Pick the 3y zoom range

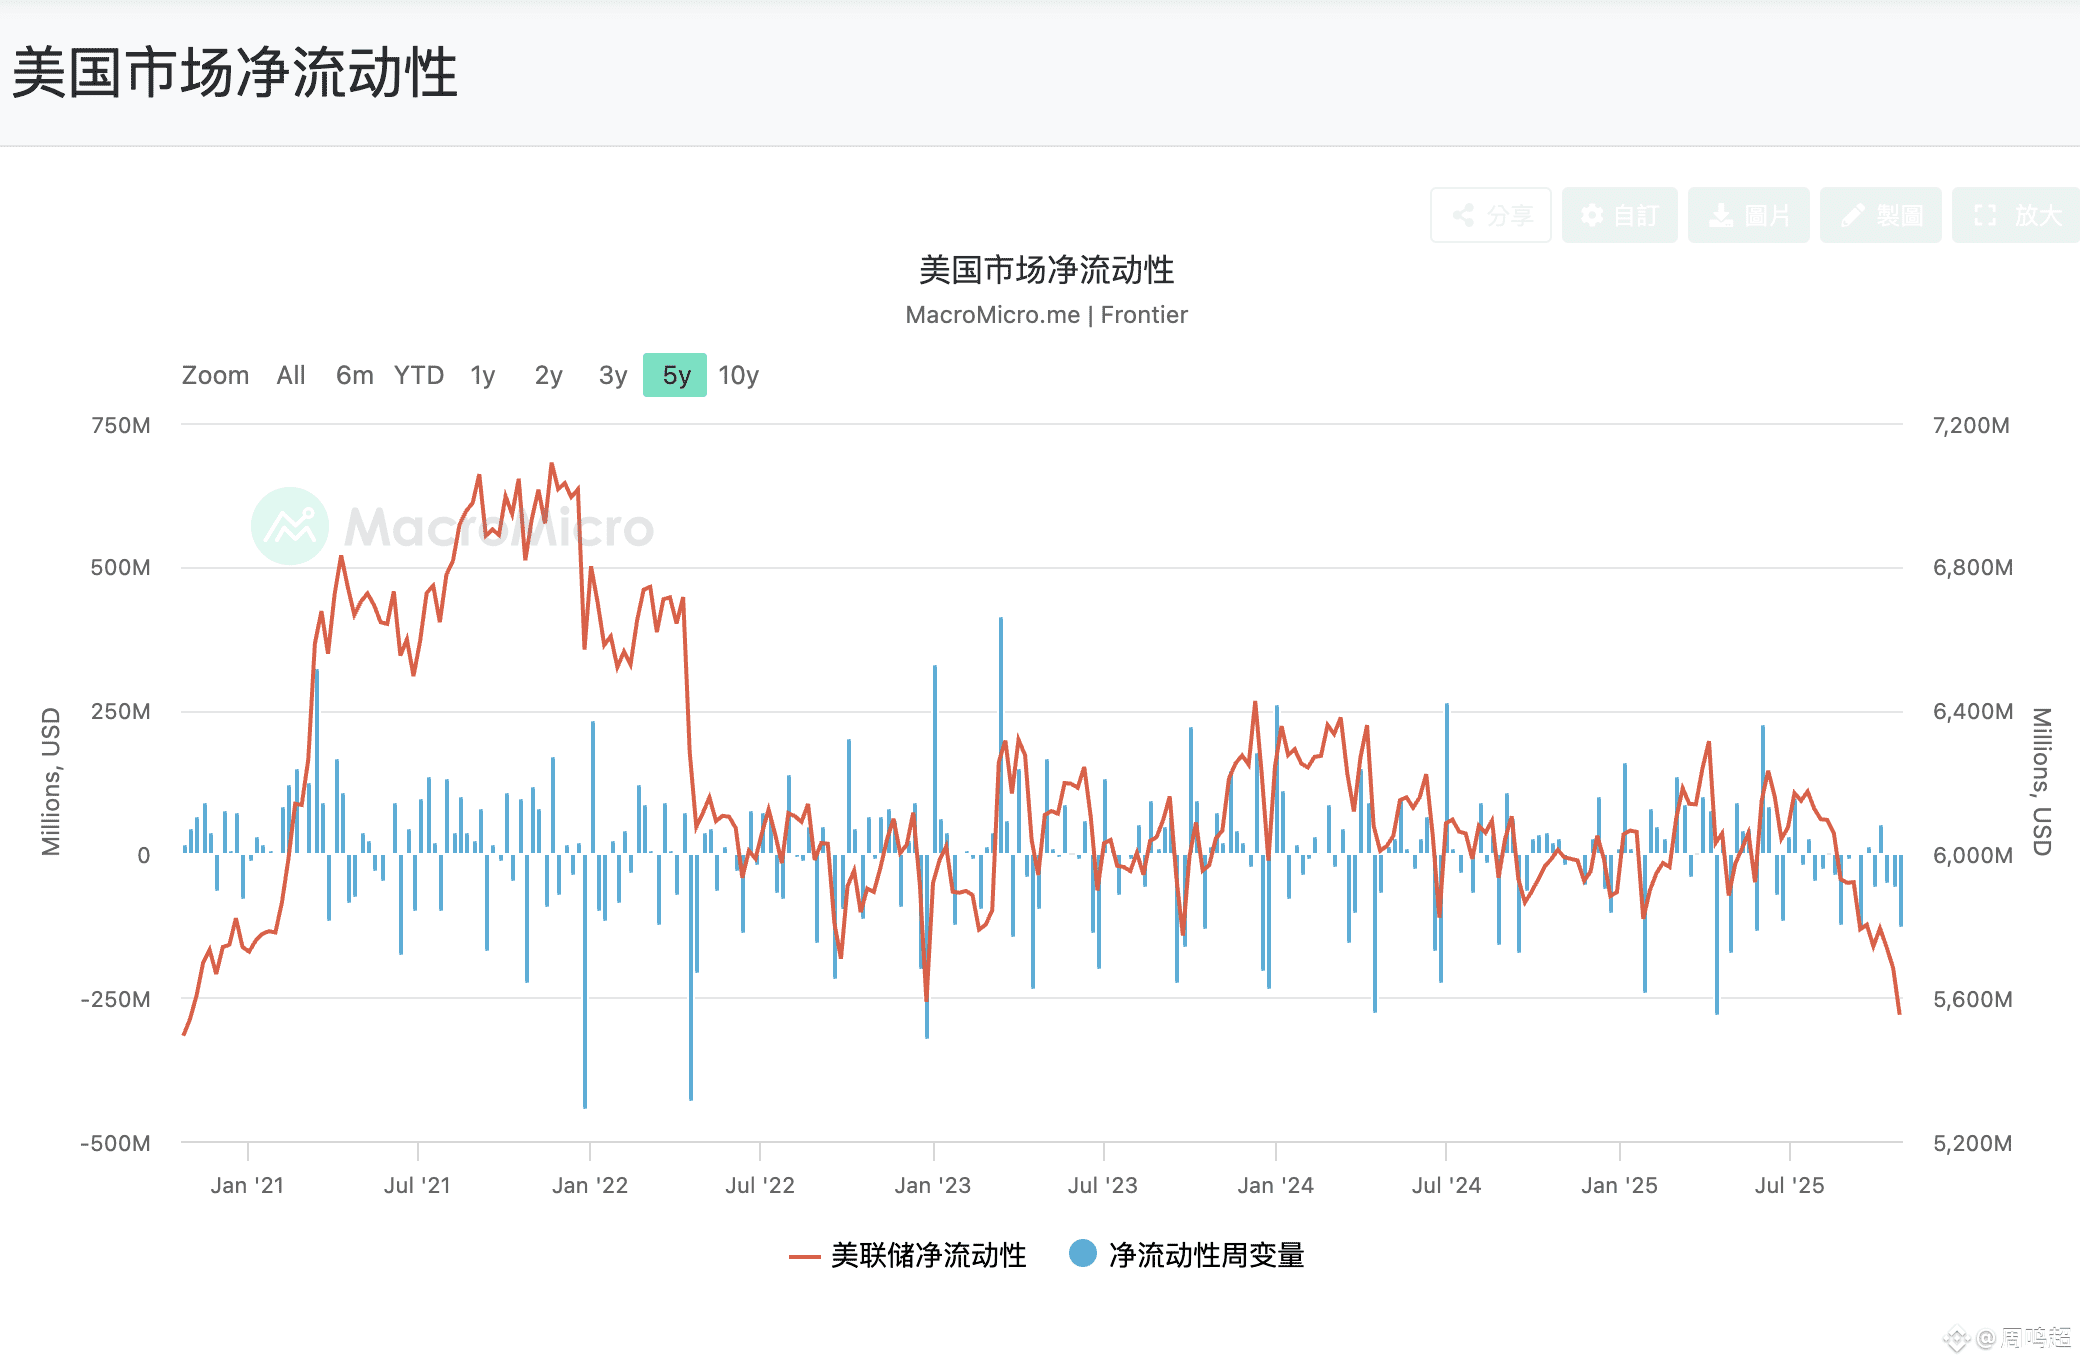coord(612,375)
